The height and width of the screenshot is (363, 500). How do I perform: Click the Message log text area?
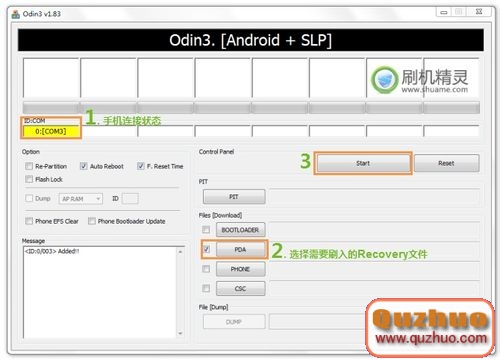click(x=100, y=292)
